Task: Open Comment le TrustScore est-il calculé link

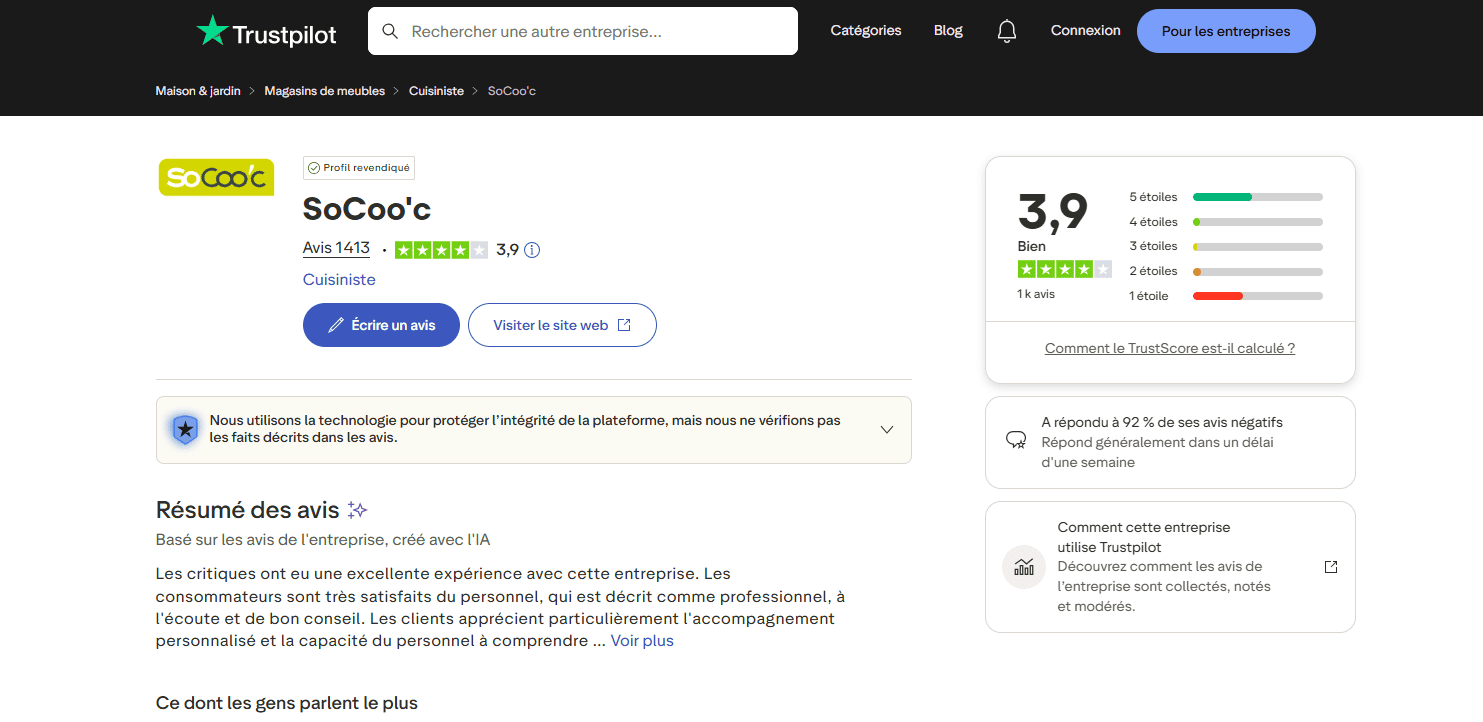Action: pos(1169,348)
